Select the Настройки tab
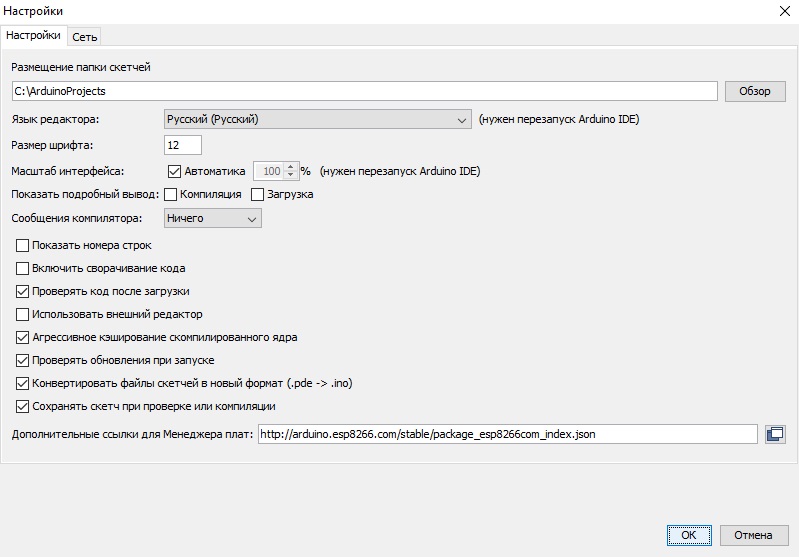 pyautogui.click(x=33, y=36)
